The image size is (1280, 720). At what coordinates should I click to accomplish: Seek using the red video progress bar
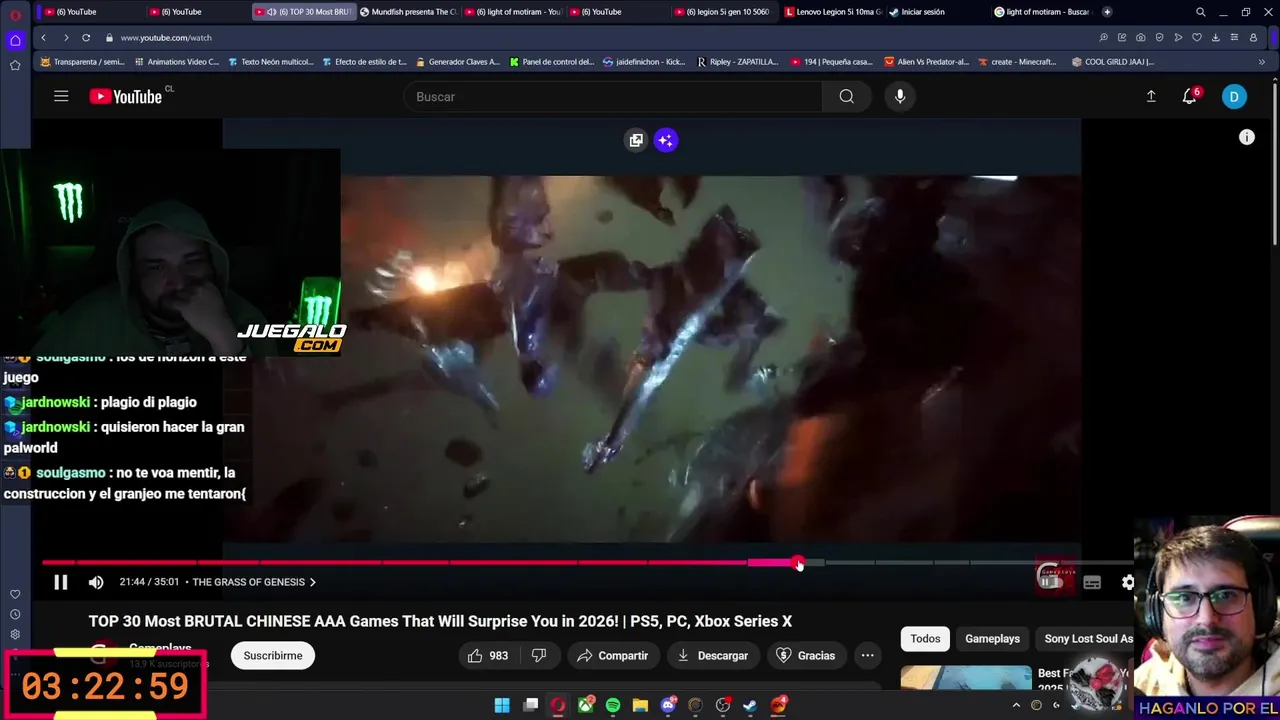coord(590,563)
